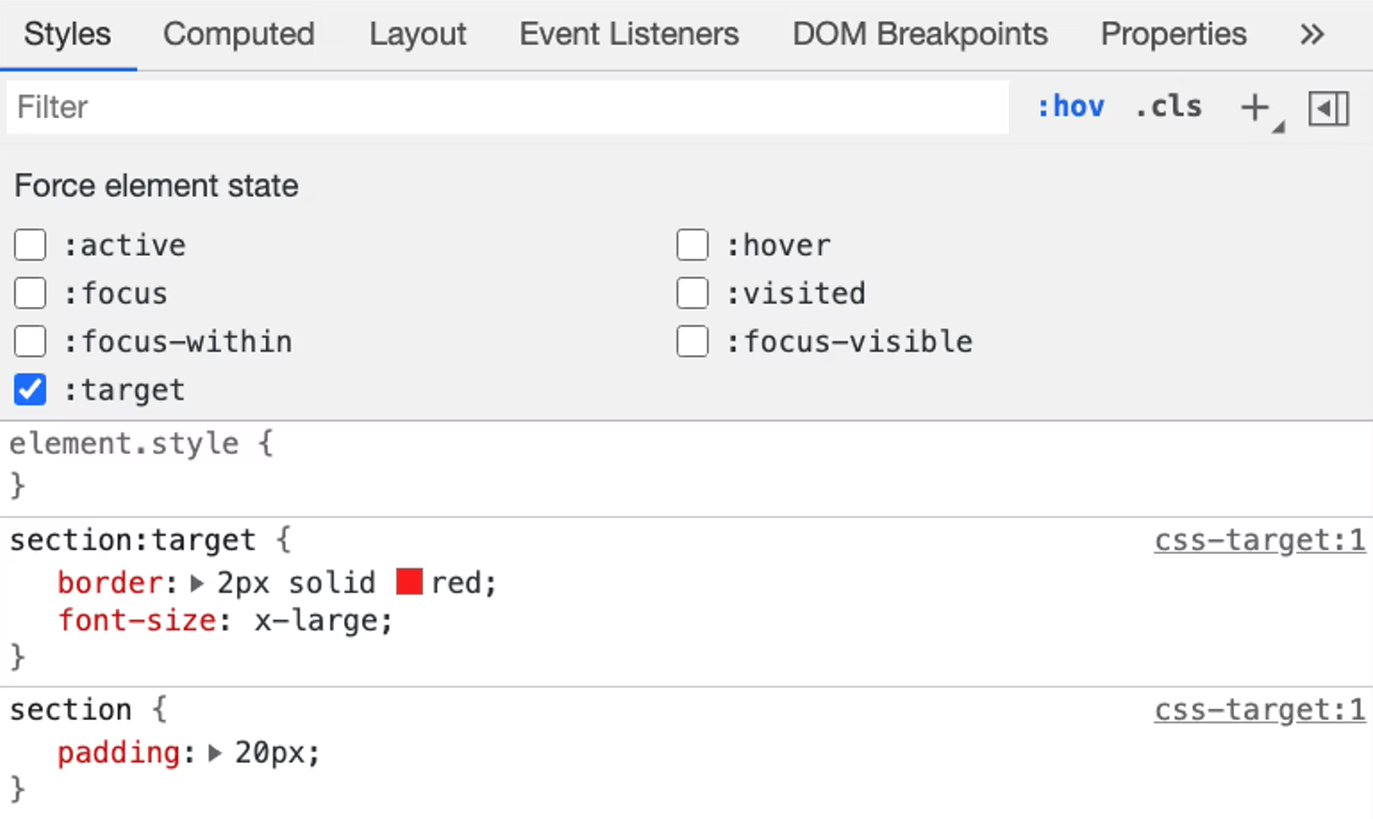Enable the :focus state checkbox
Viewport: 1373px width, 819px height.
(x=30, y=293)
